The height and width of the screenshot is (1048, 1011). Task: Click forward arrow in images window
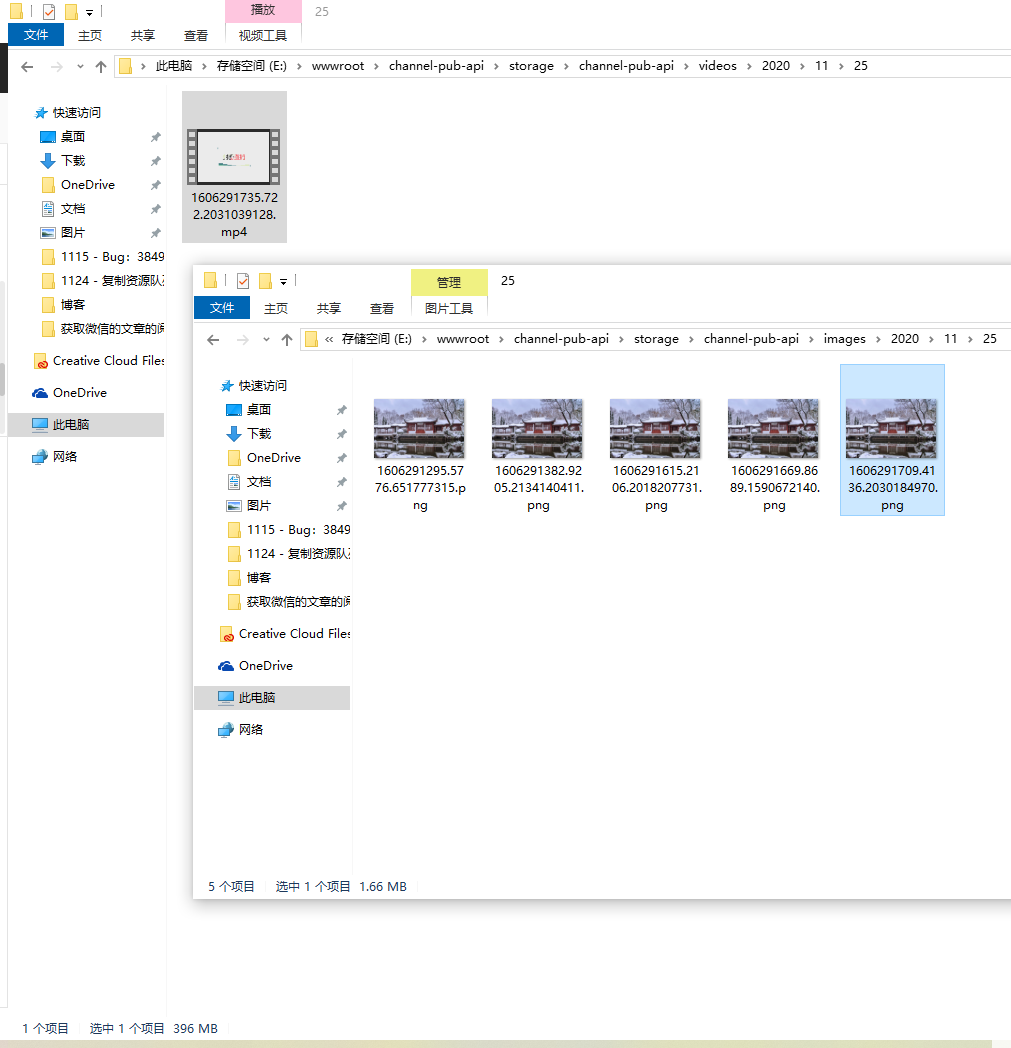(x=243, y=340)
